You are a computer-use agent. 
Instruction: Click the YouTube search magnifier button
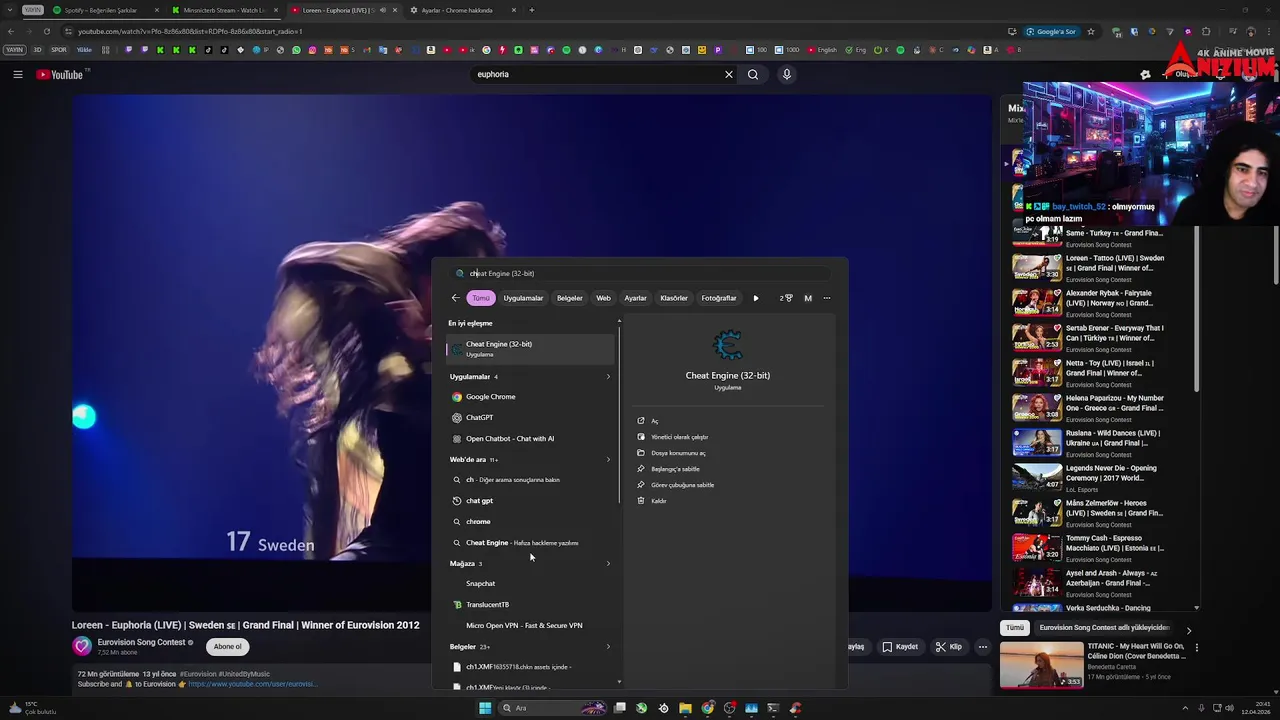(x=753, y=74)
